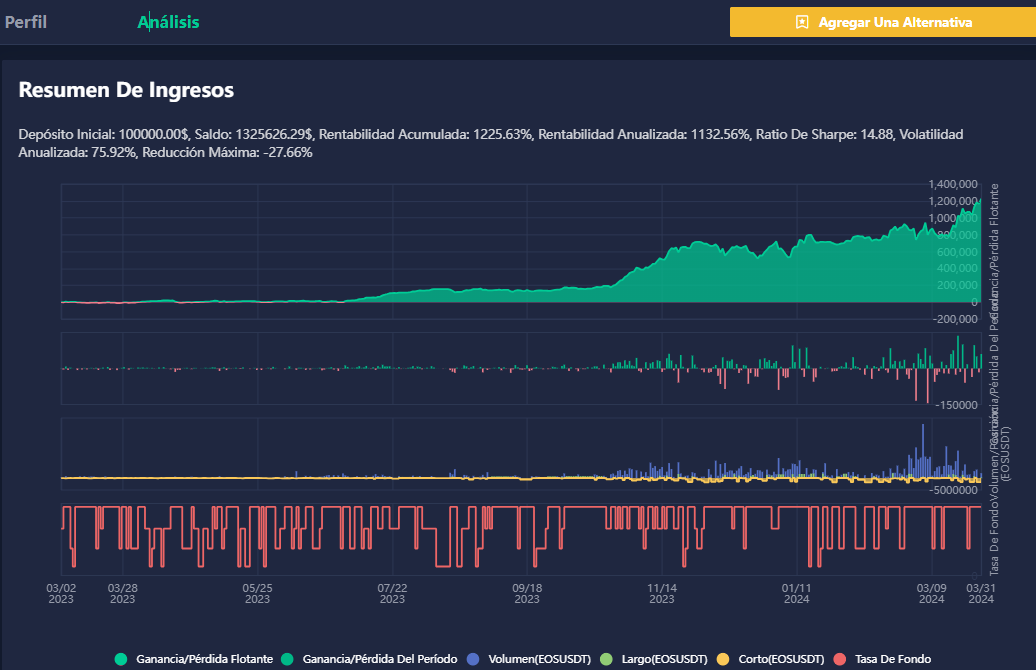Click the 01/11 2024 date axis label
Screen dimensions: 1036x670
point(797,593)
